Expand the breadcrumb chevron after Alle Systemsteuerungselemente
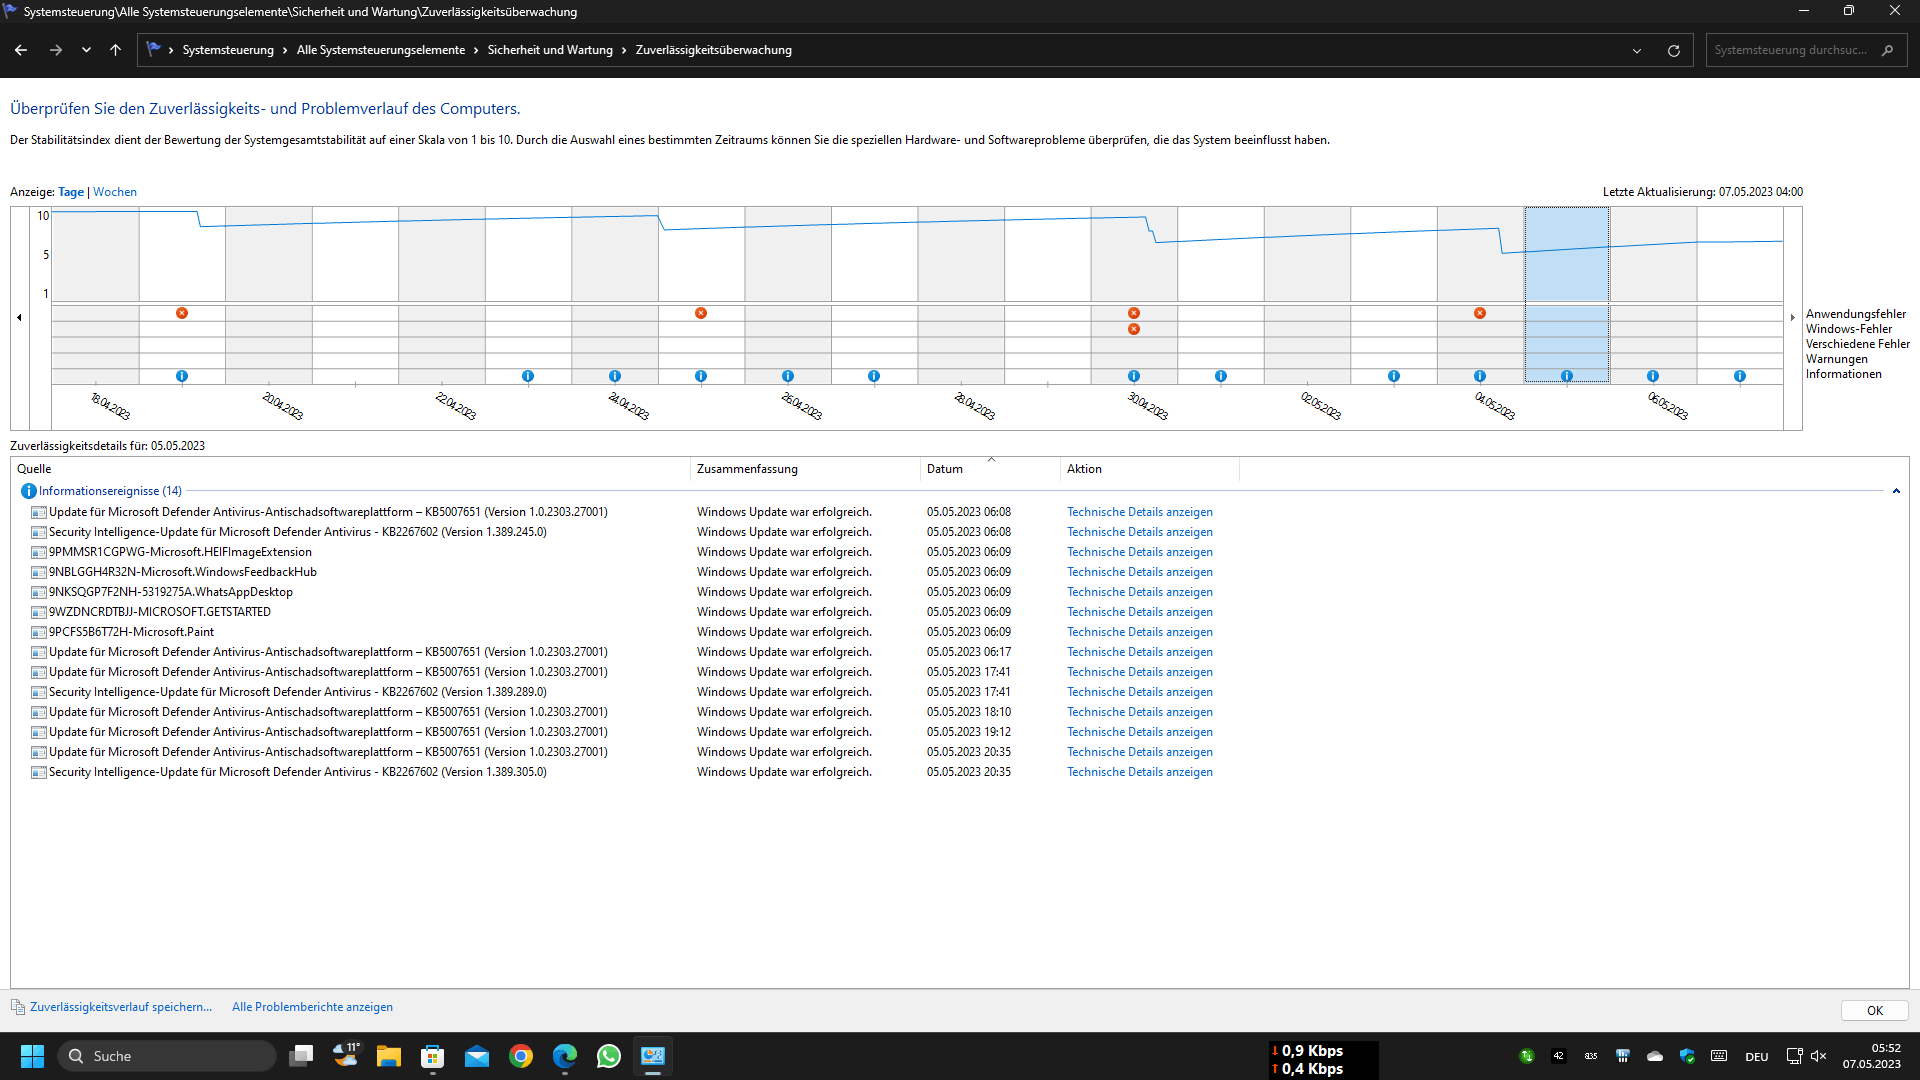Screen dimensions: 1920x1080 coord(476,50)
